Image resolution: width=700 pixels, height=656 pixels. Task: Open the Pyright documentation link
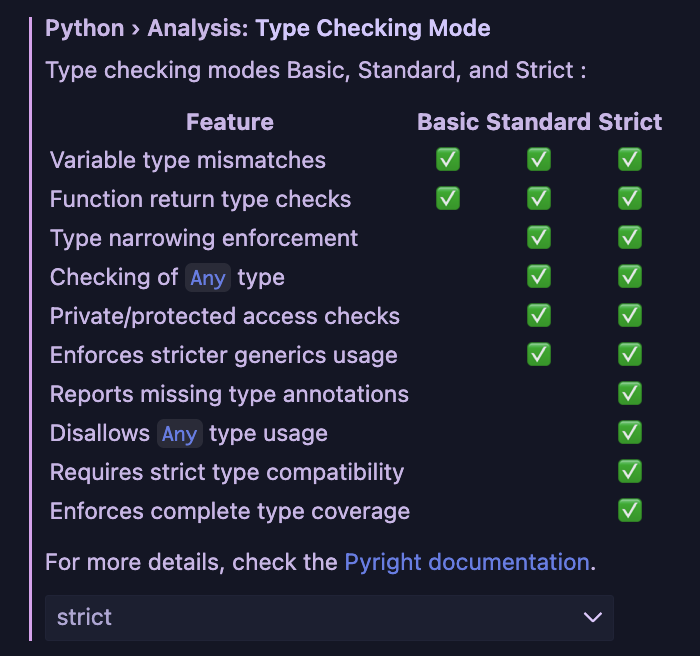click(x=467, y=562)
